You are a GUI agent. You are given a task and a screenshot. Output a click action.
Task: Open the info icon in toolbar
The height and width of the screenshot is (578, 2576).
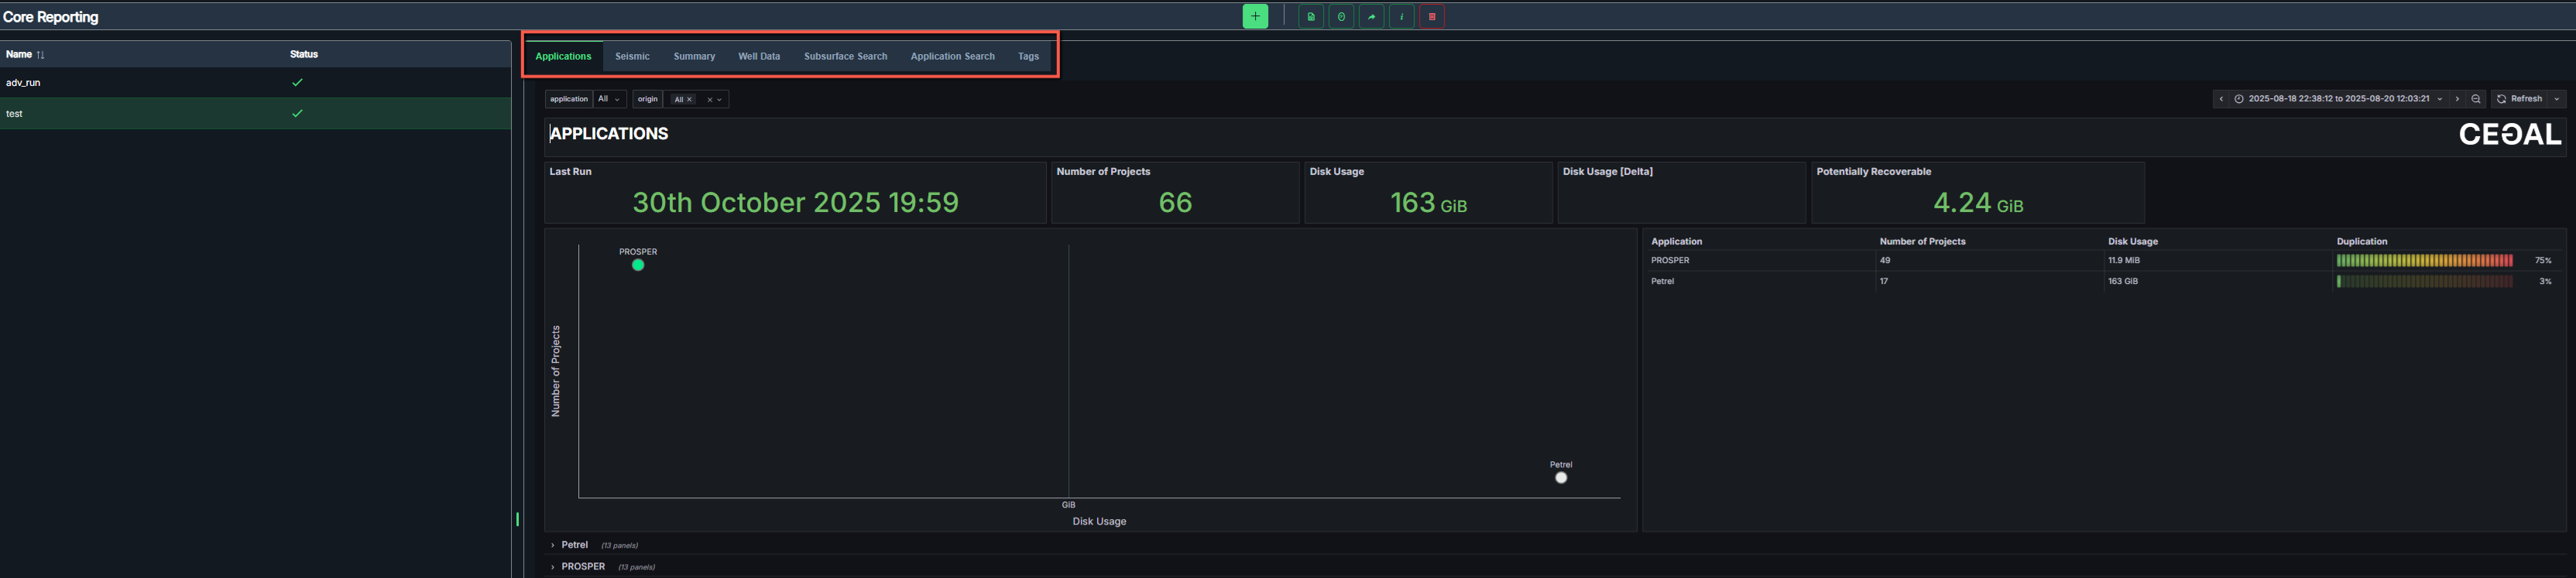point(1401,16)
